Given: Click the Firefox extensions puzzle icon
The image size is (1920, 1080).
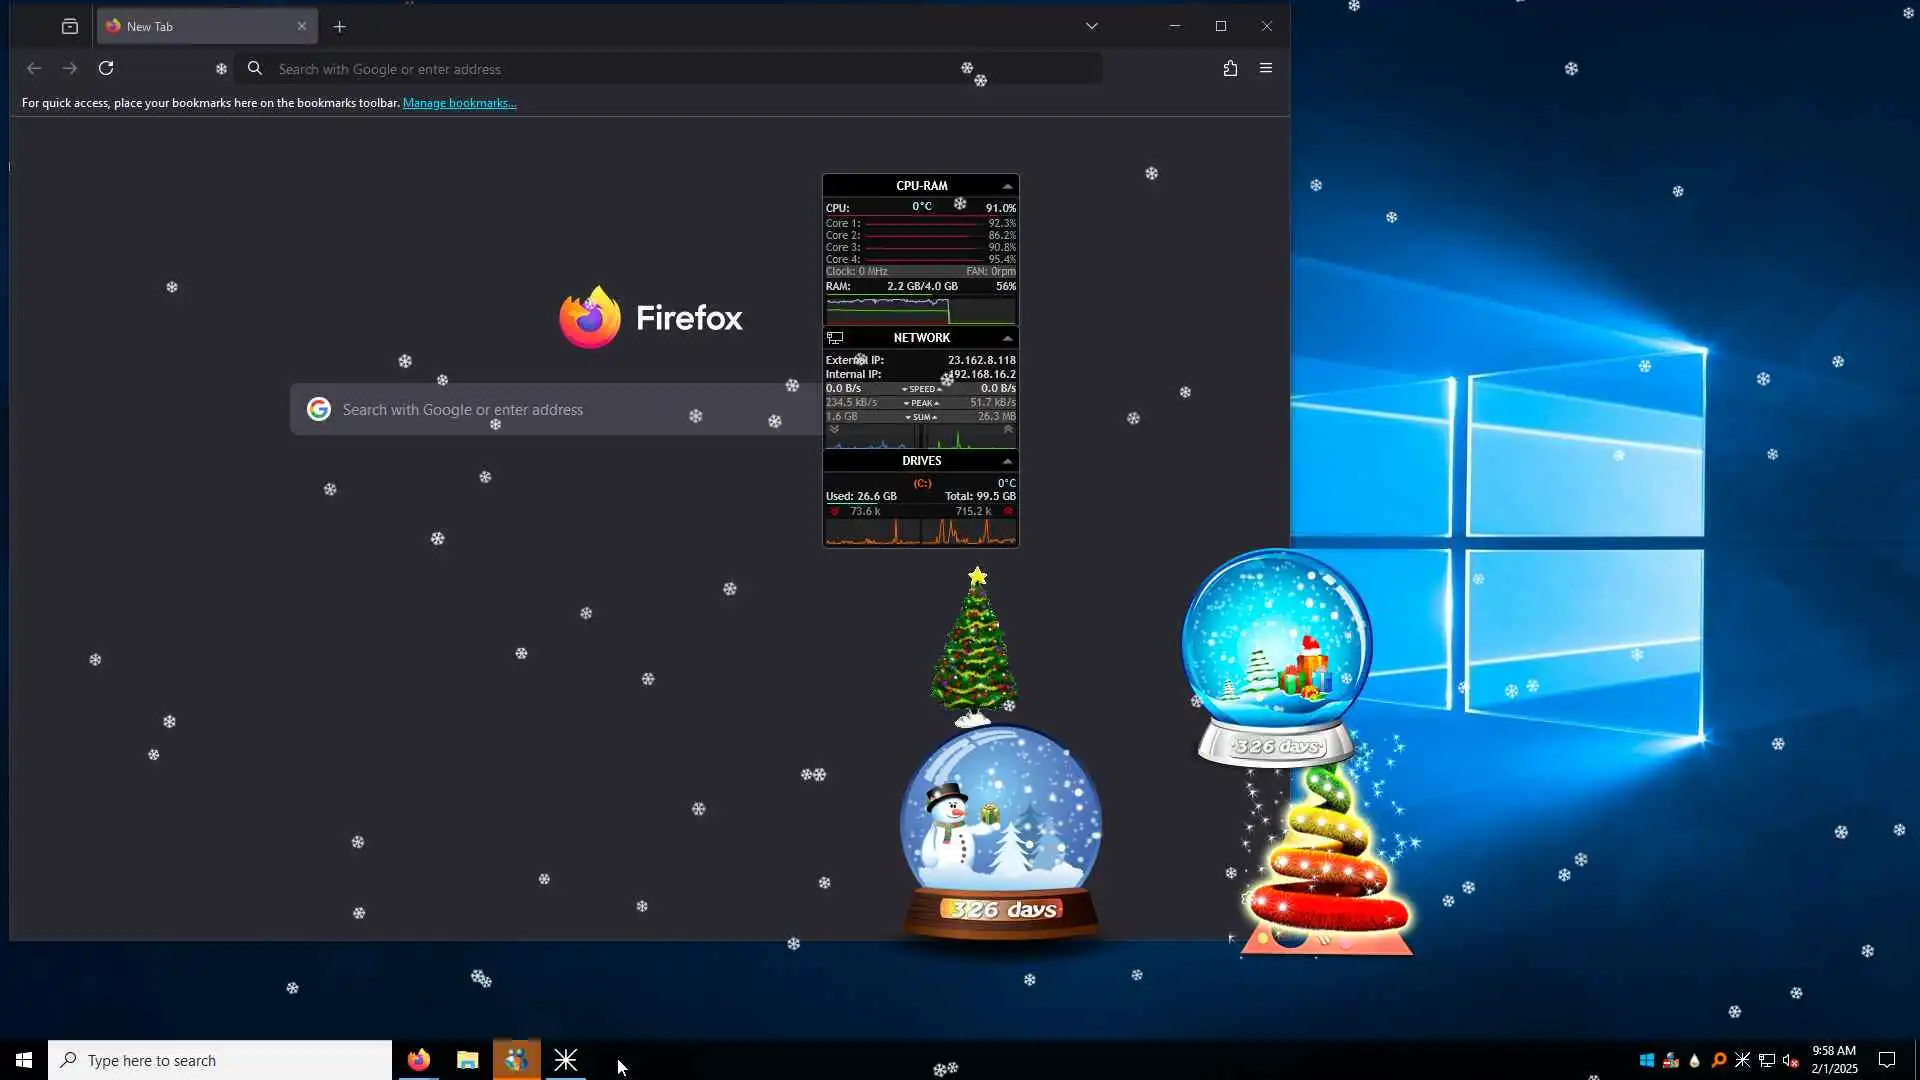Looking at the screenshot, I should (1230, 68).
